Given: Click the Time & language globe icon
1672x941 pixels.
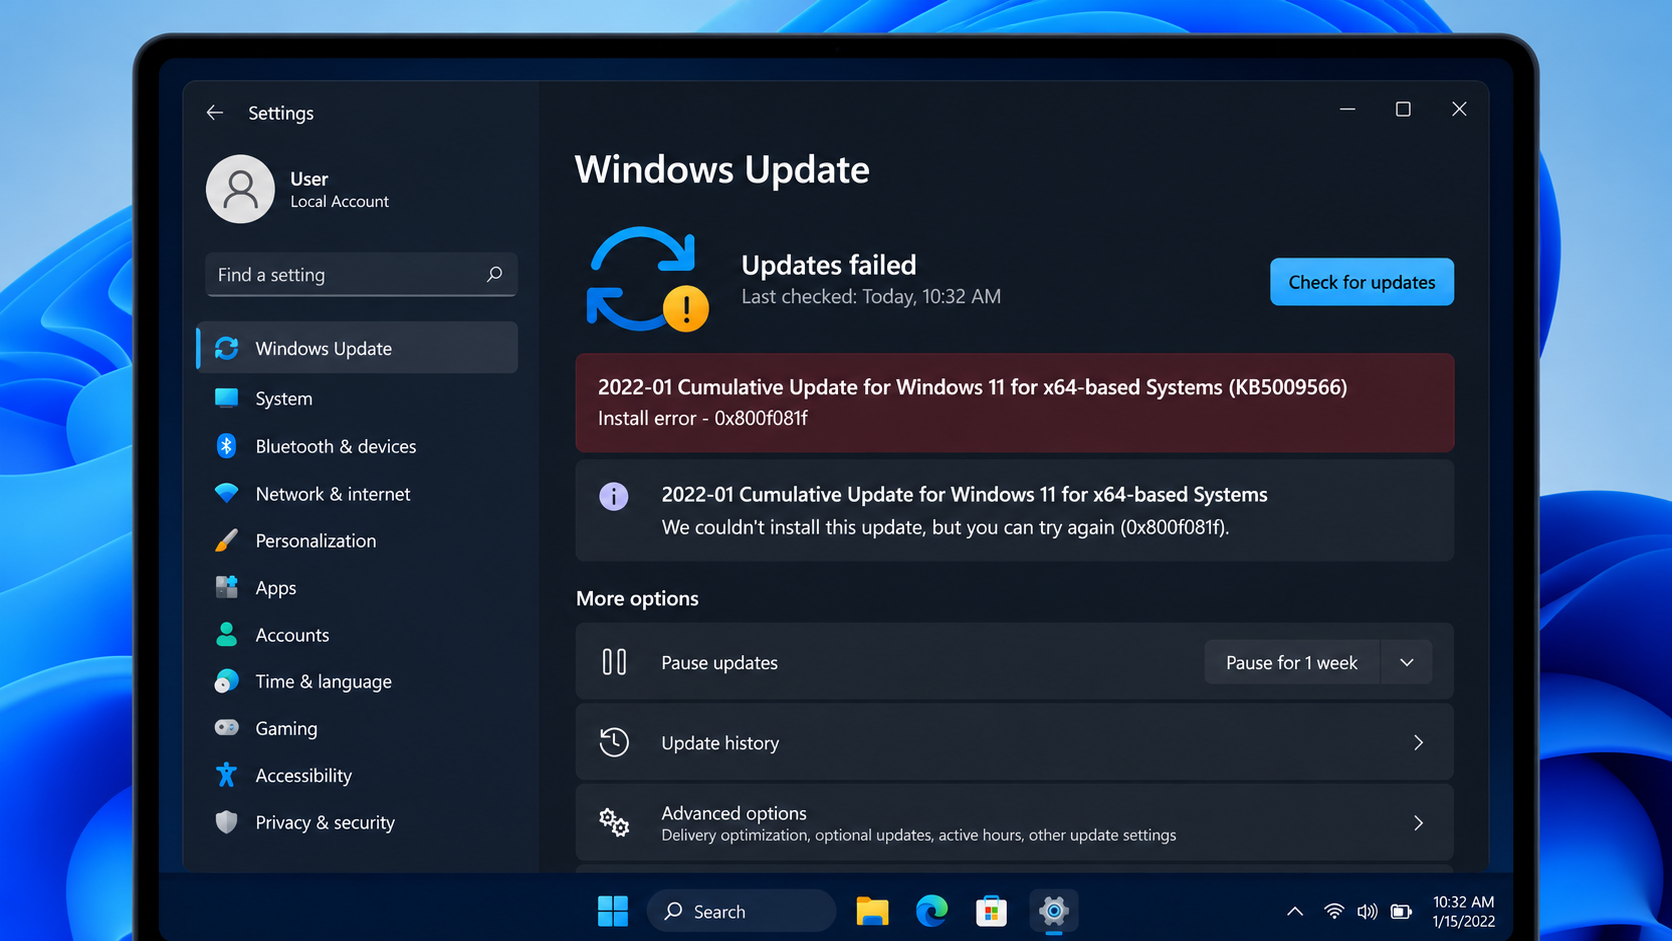Looking at the screenshot, I should click(x=227, y=682).
